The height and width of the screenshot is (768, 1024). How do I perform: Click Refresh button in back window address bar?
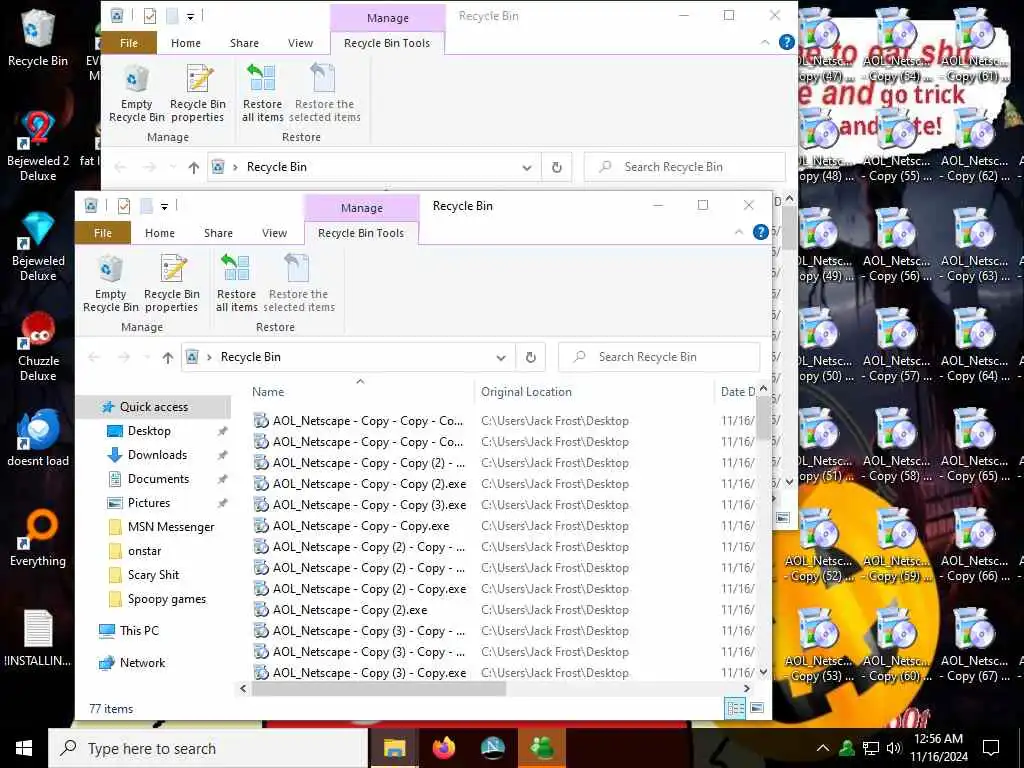click(557, 167)
